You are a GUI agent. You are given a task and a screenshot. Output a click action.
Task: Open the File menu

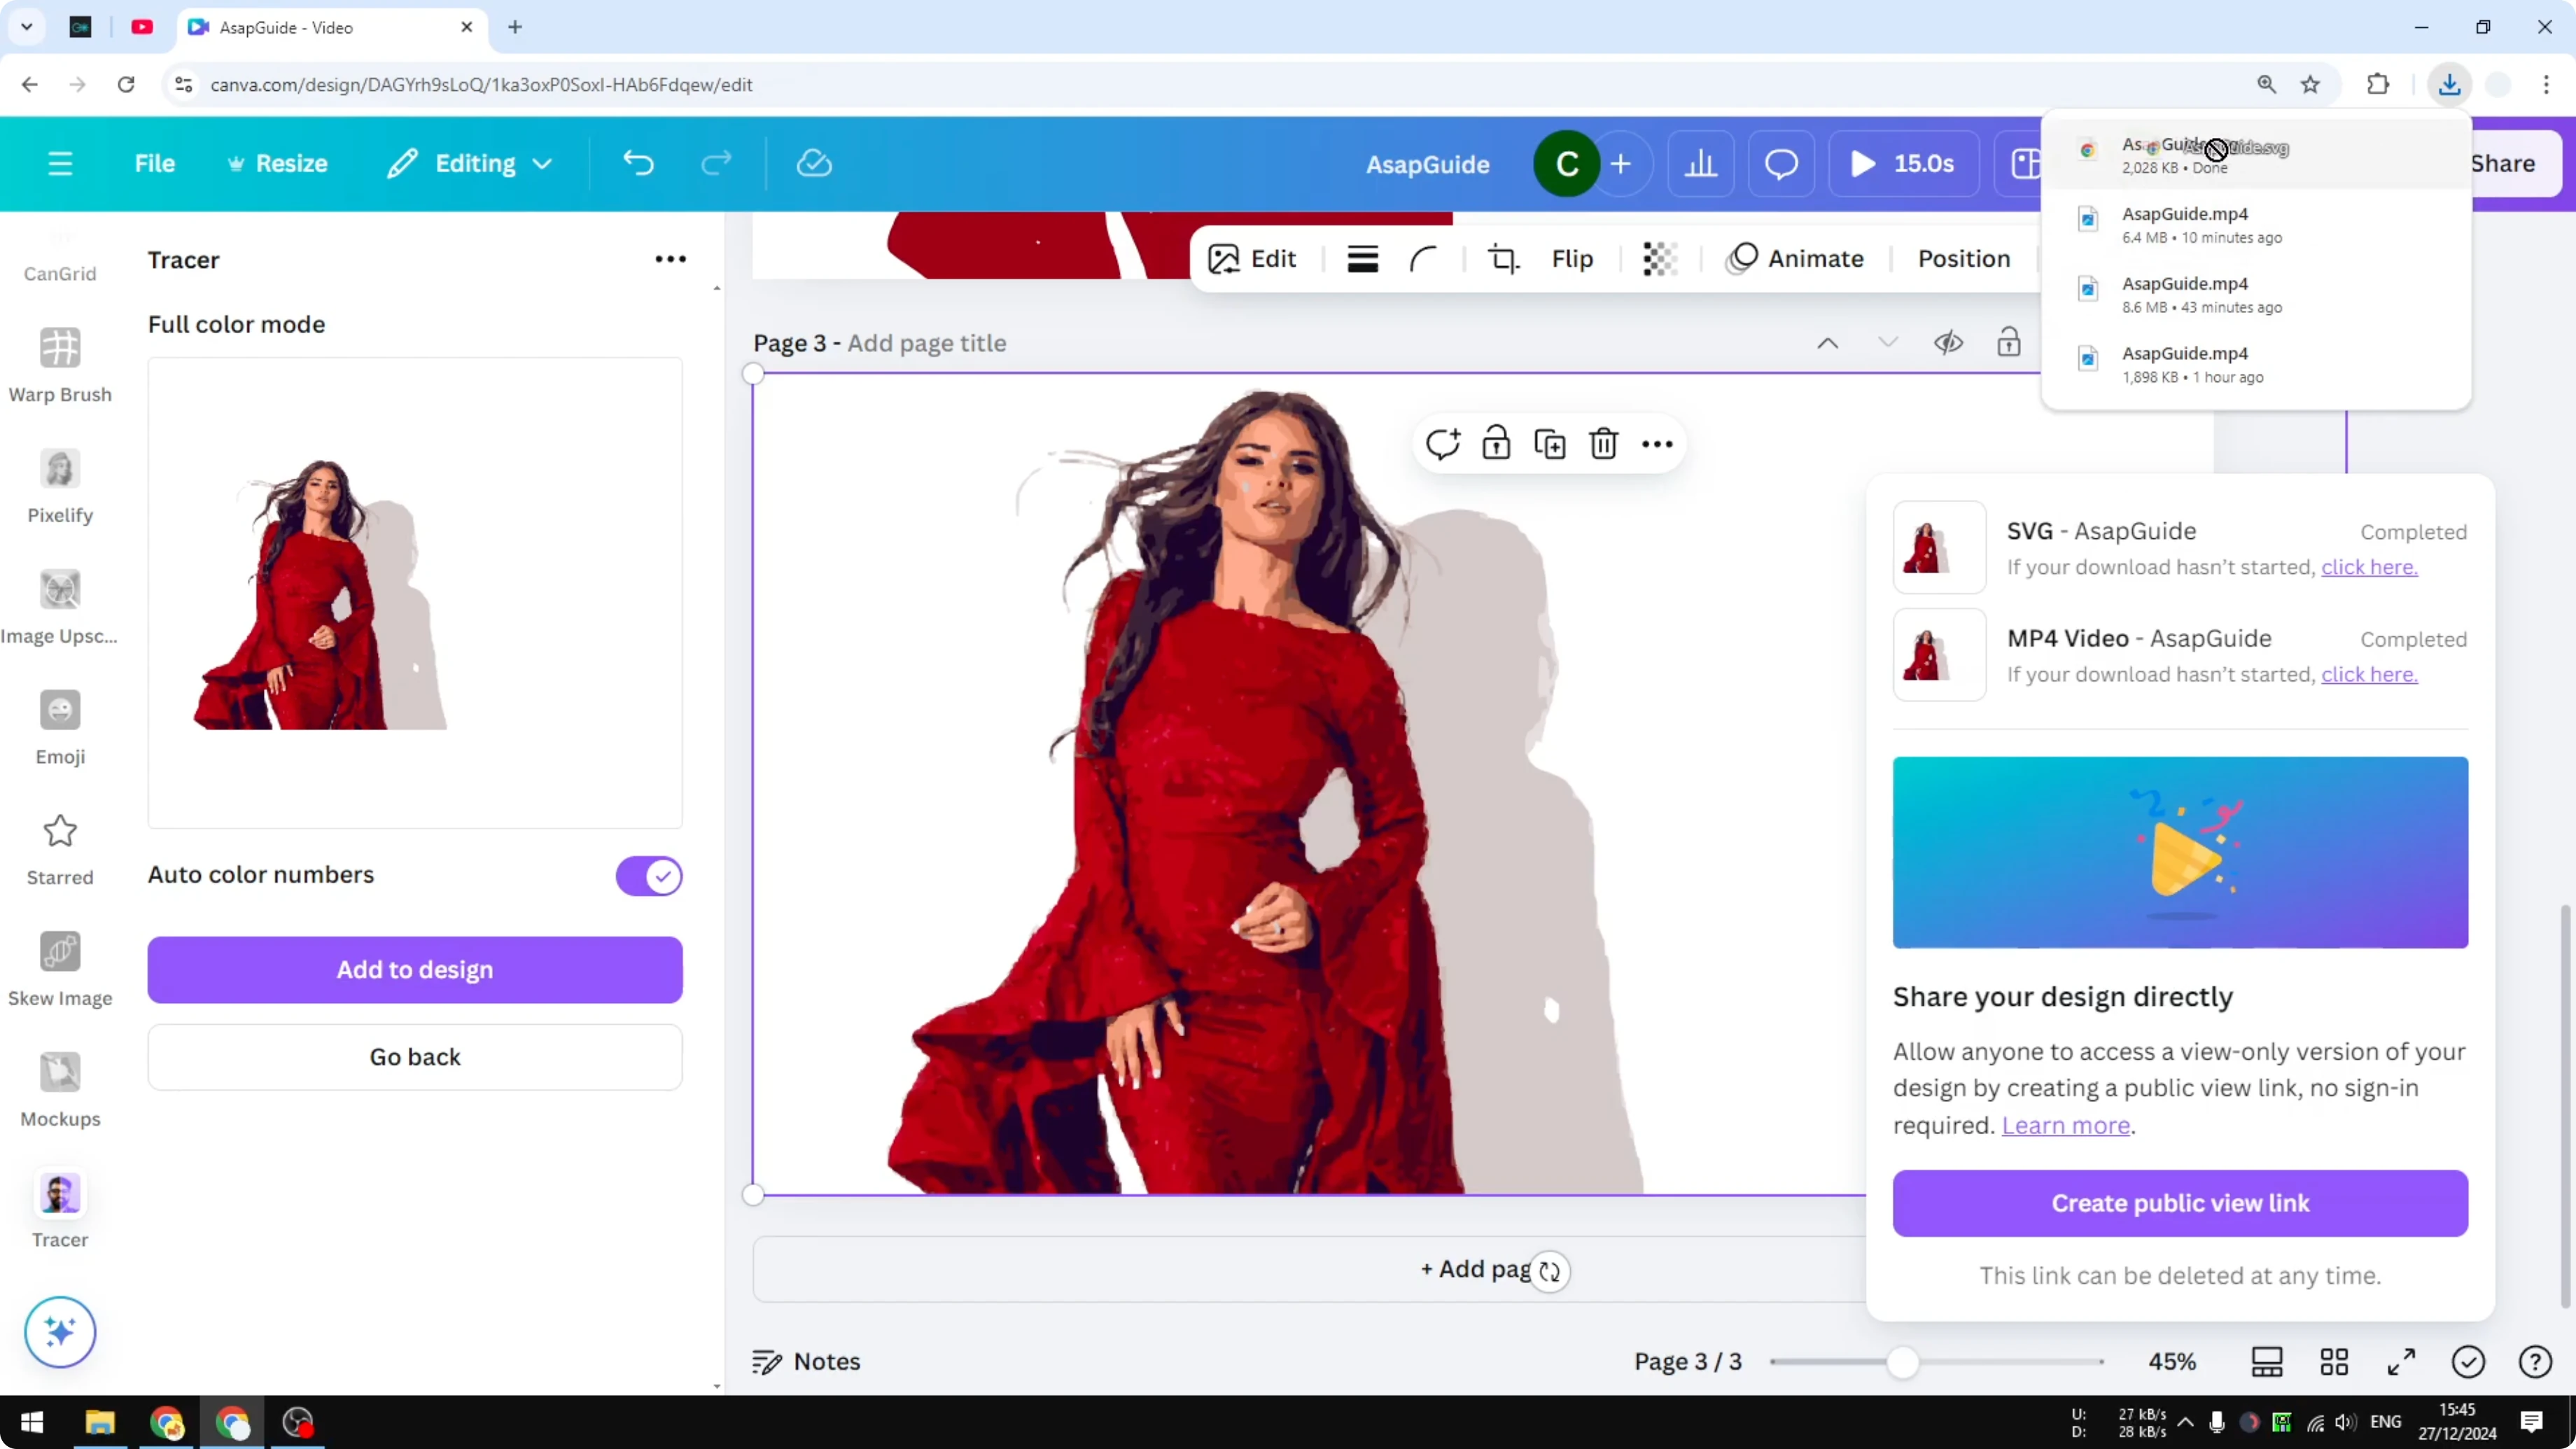tap(155, 163)
